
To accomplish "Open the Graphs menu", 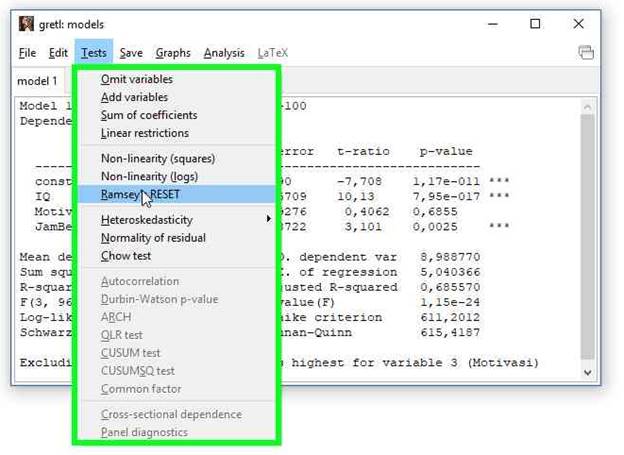I will coord(173,53).
